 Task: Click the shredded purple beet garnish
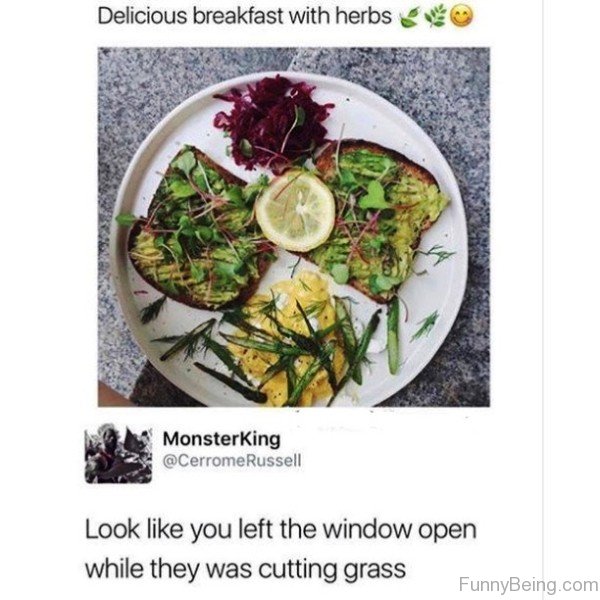[272, 121]
